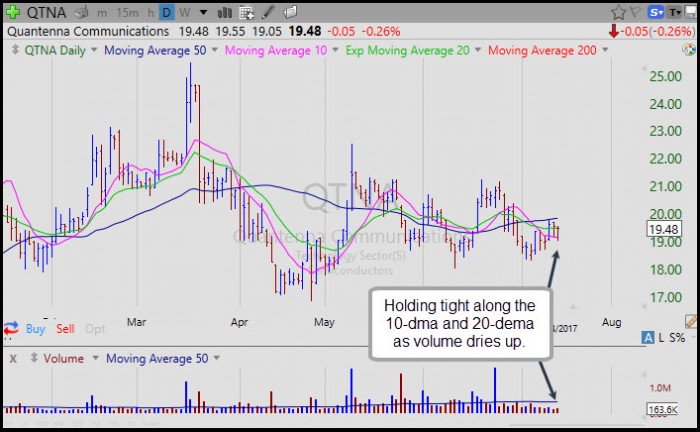Click the Quantenna Communications company name
This screenshot has height=432, width=700.
[x=88, y=31]
